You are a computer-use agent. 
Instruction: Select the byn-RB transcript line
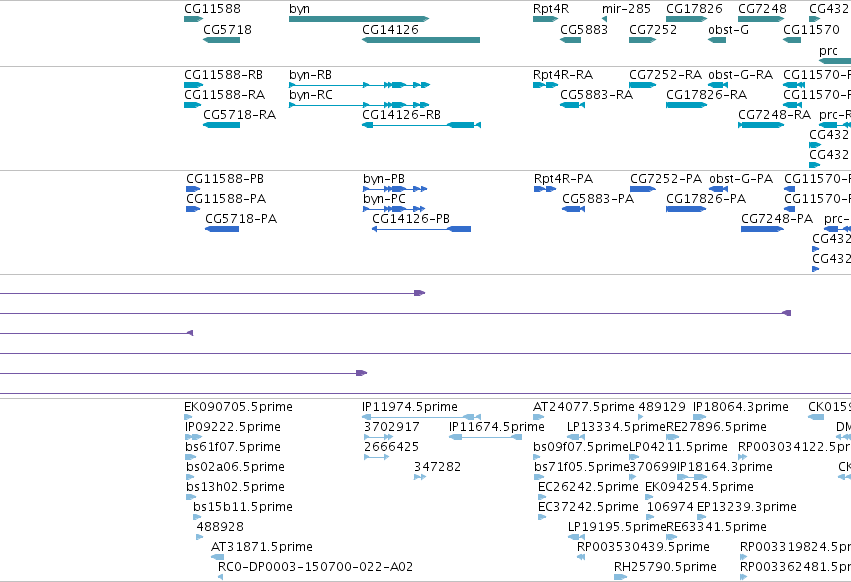(x=359, y=85)
